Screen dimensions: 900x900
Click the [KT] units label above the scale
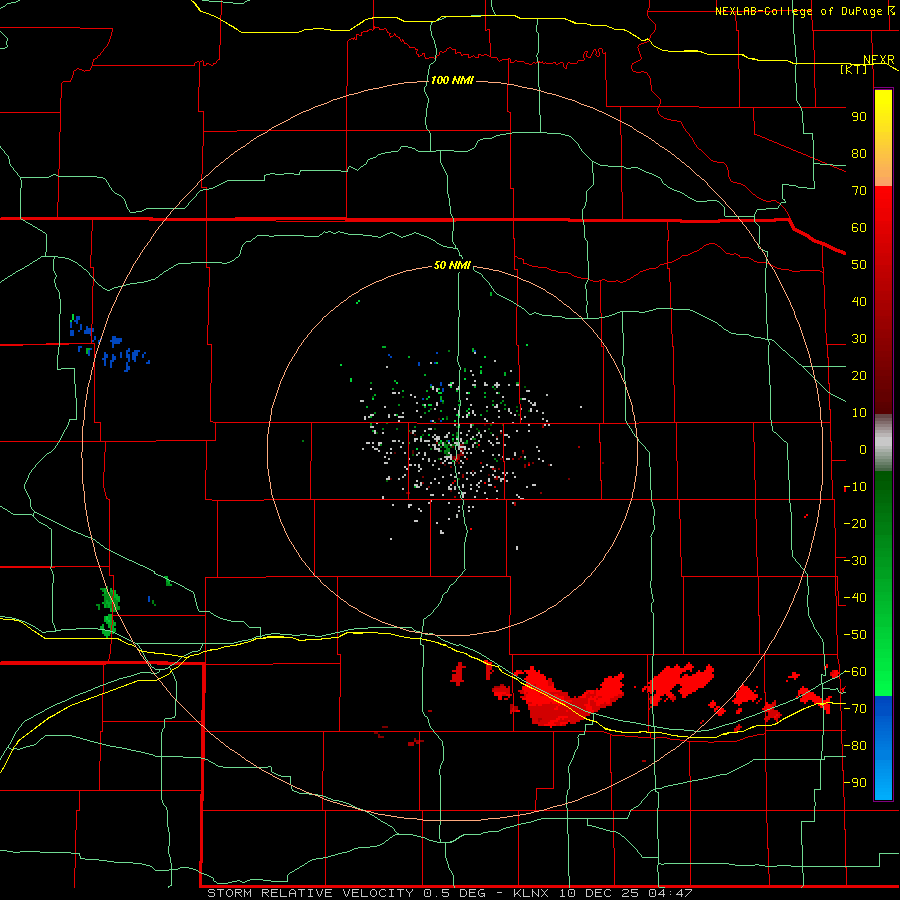pyautogui.click(x=854, y=69)
